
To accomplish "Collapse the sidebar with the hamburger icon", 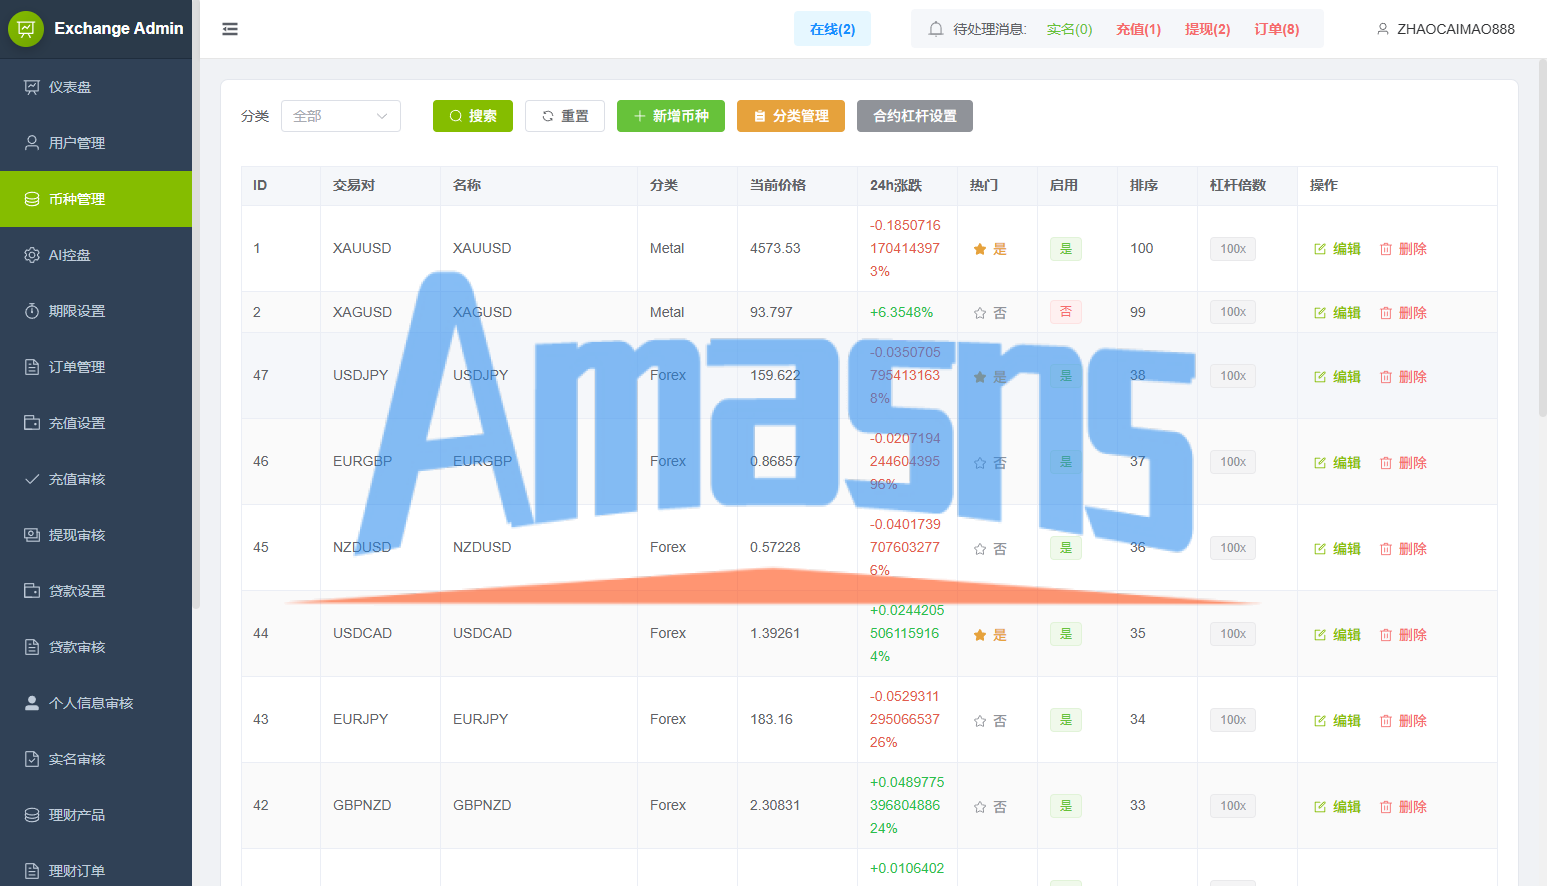I will point(230,29).
